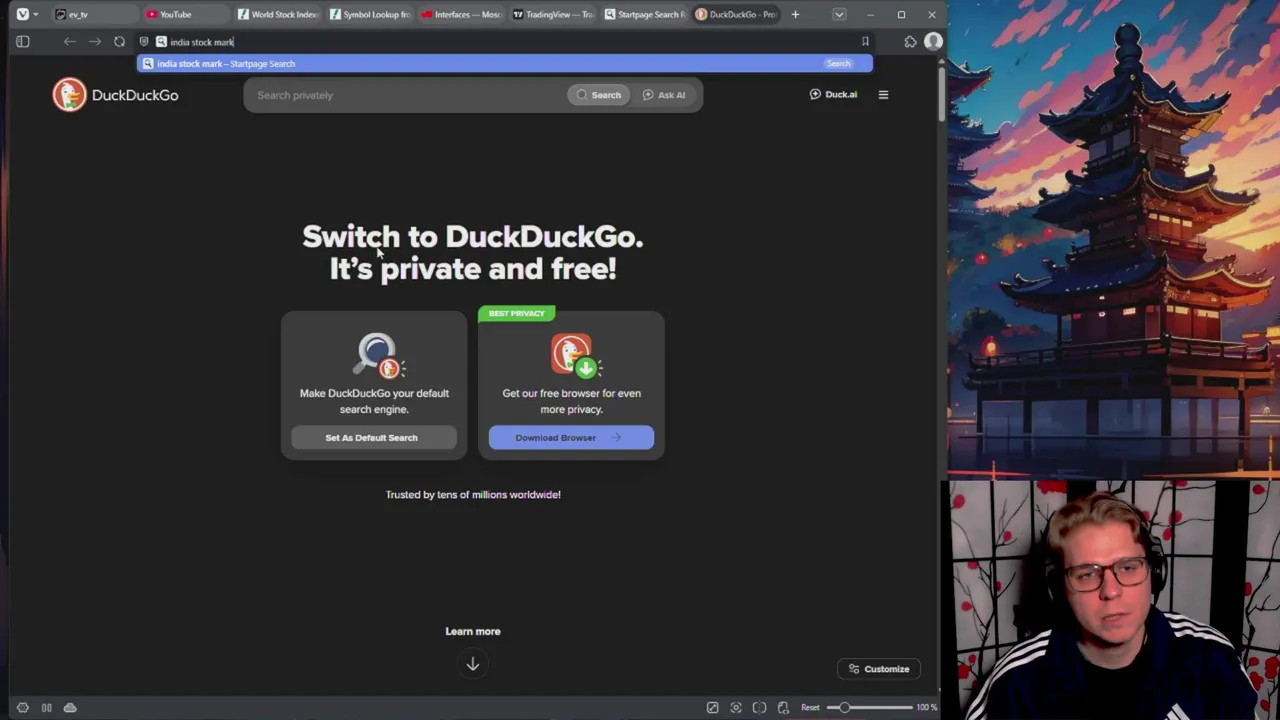Click the Ask AI button

point(664,95)
